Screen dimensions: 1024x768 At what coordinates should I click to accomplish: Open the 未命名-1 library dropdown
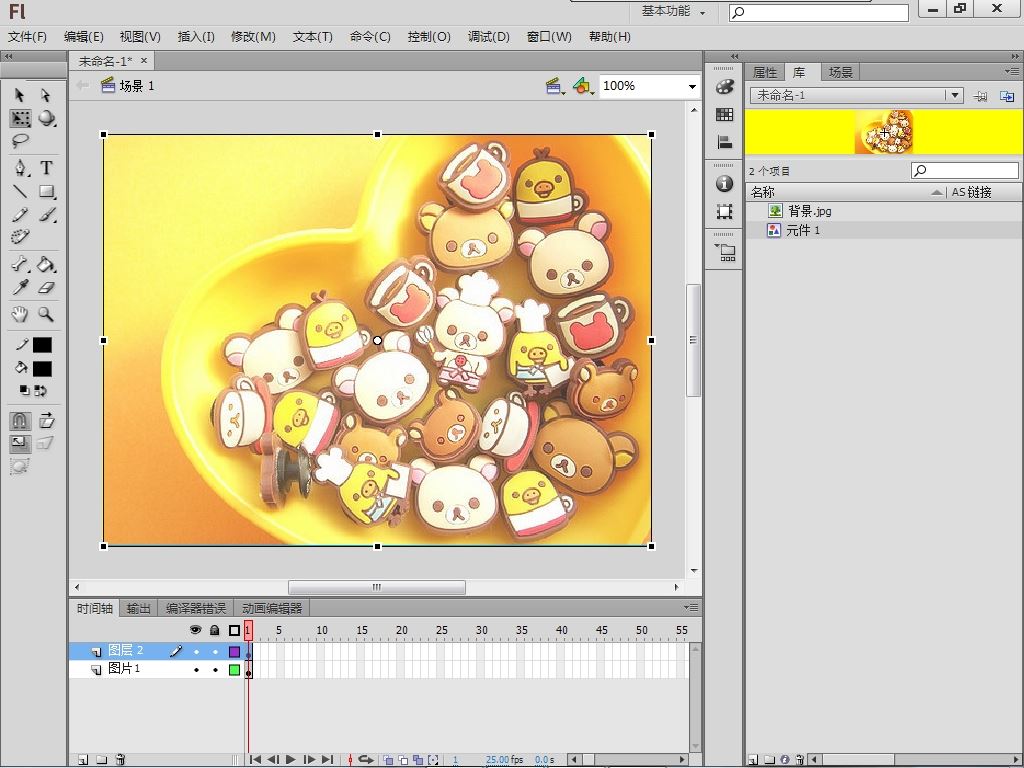(955, 95)
